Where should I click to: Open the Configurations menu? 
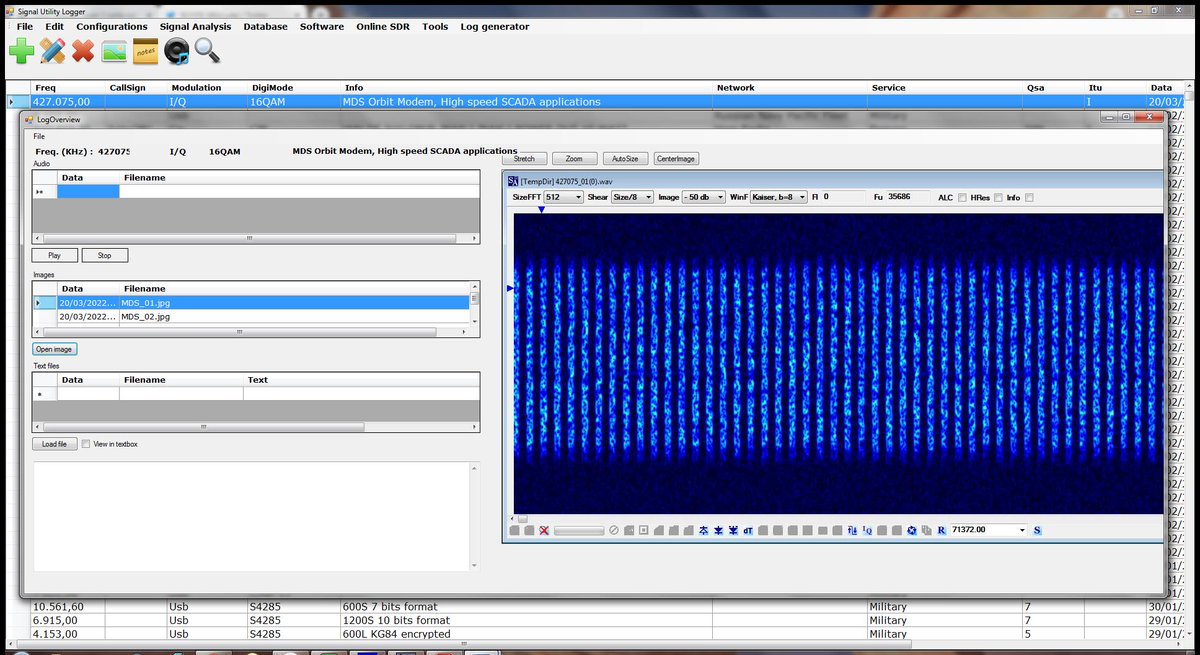[x=112, y=27]
